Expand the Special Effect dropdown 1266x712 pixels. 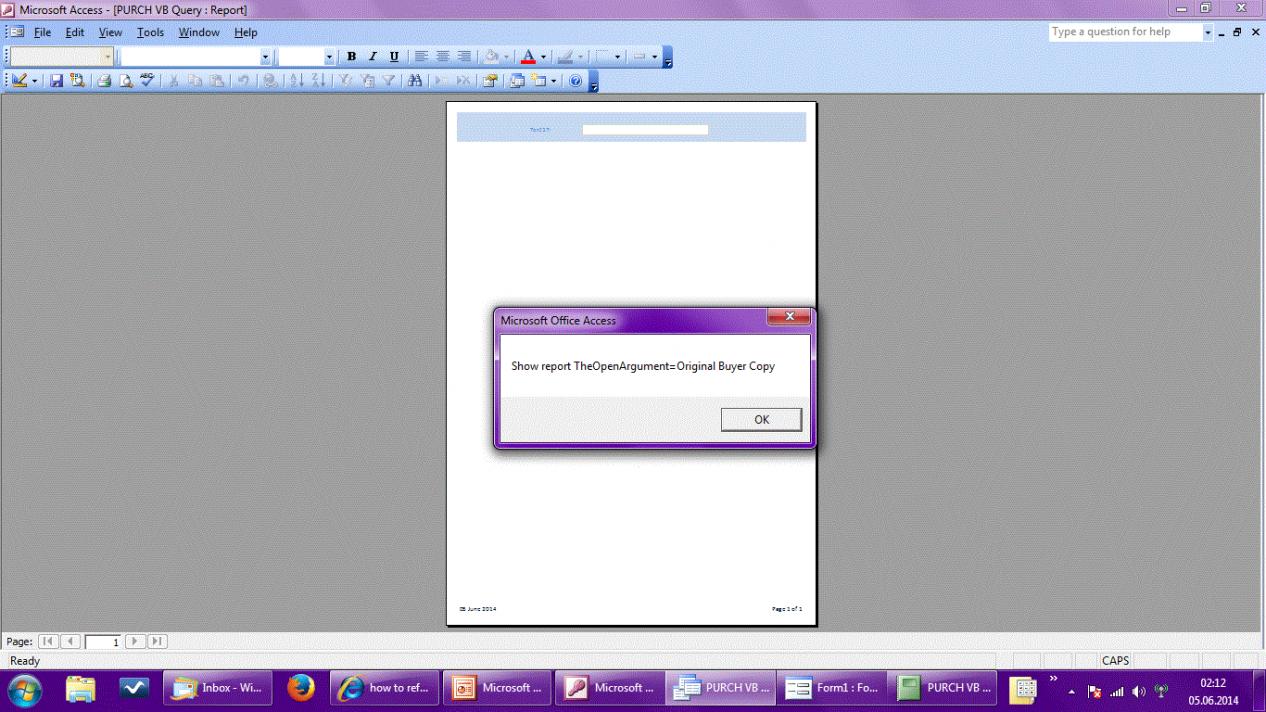(655, 57)
